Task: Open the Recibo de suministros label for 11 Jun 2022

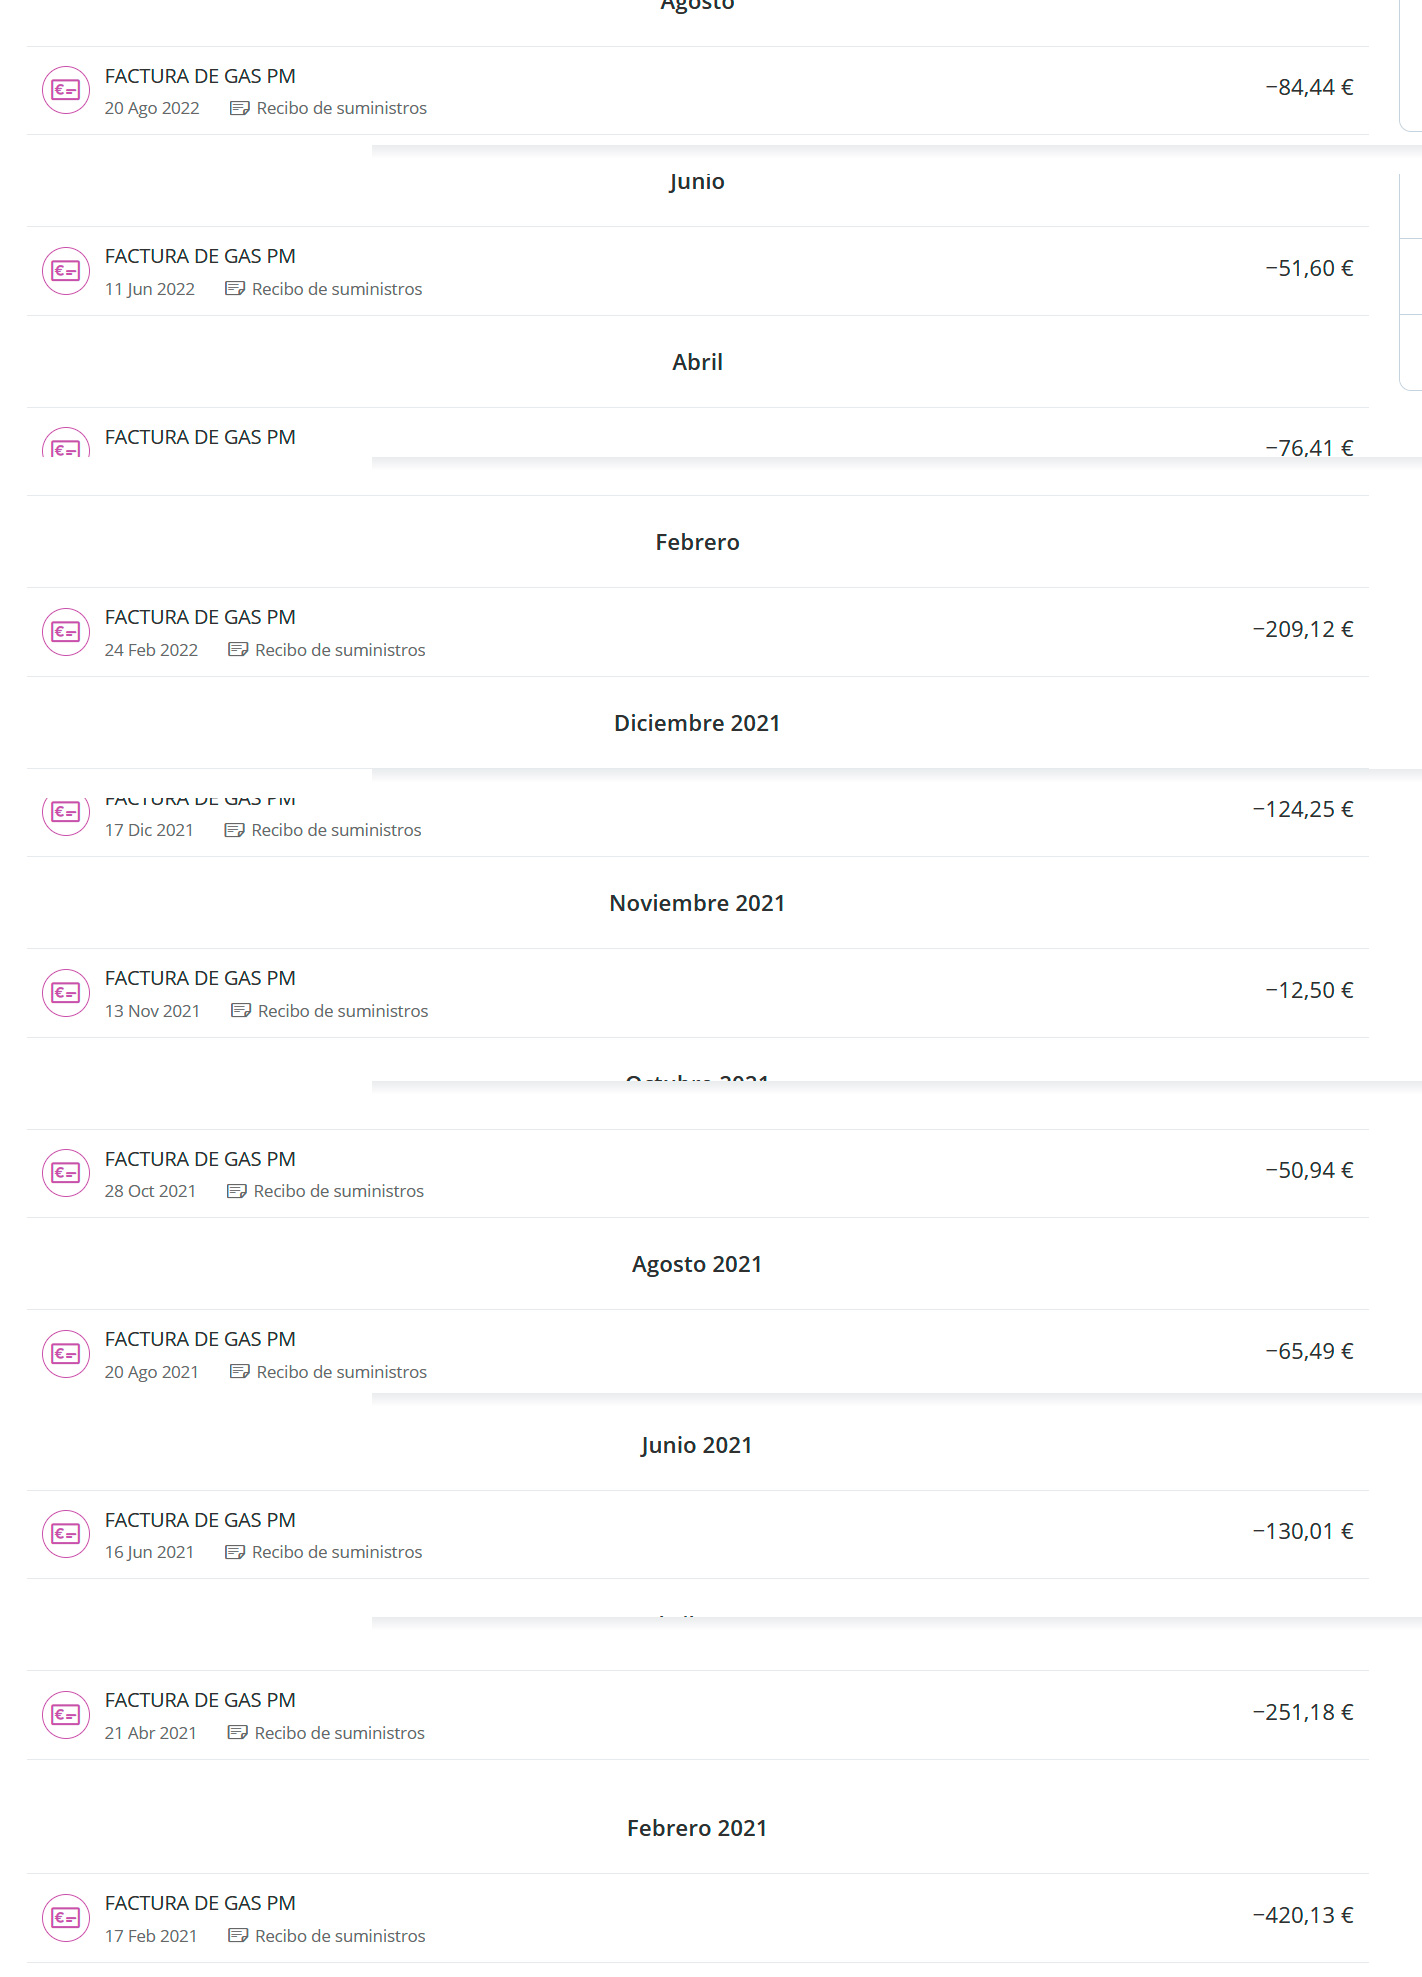Action: pyautogui.click(x=337, y=289)
